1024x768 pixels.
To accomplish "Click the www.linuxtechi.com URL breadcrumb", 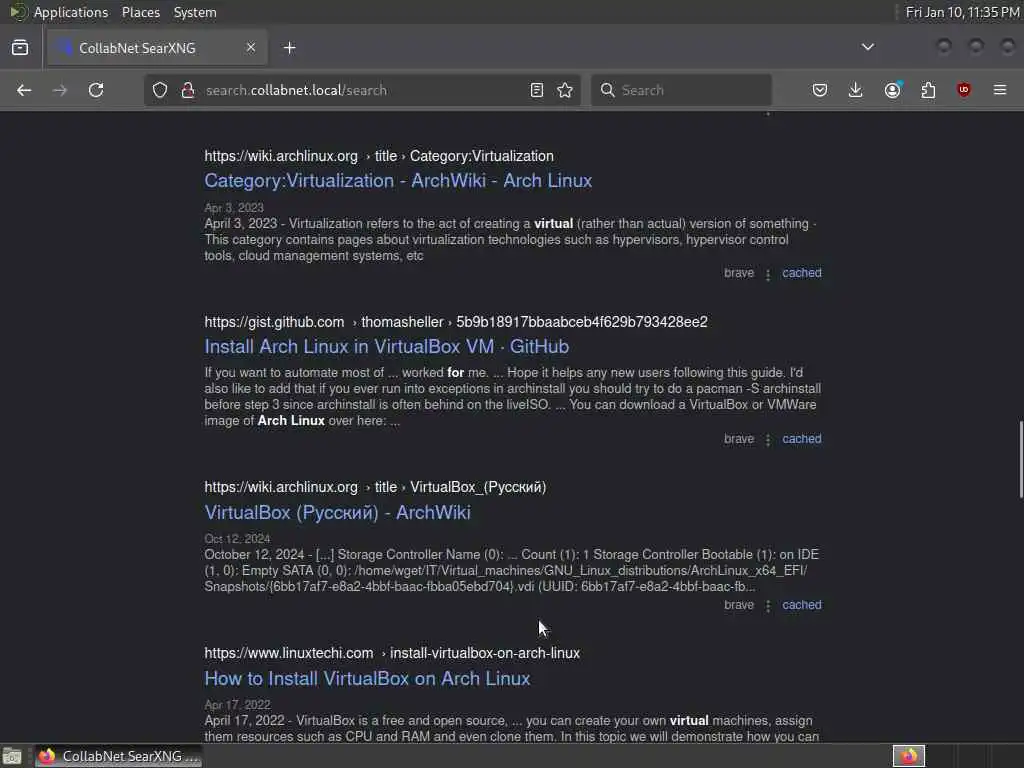I will (x=392, y=653).
